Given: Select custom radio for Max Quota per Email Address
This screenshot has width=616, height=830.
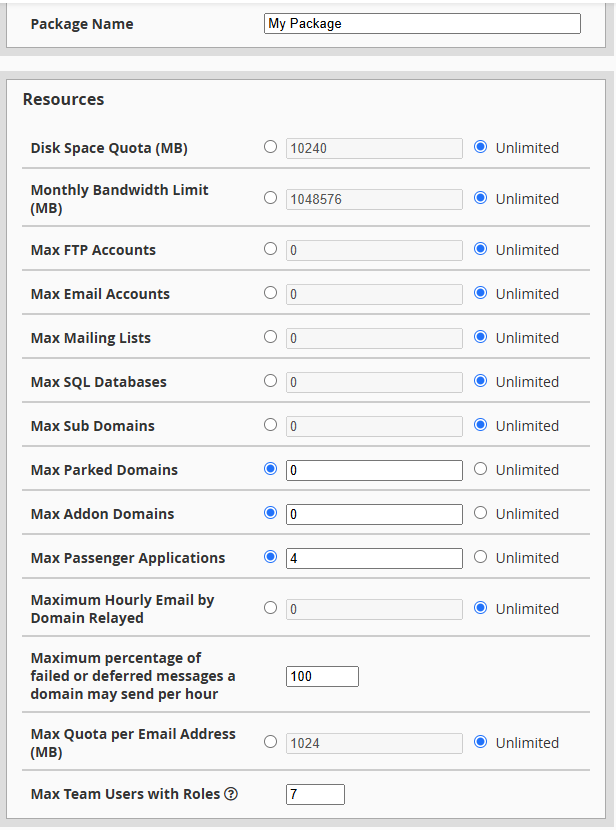Looking at the screenshot, I should (270, 742).
